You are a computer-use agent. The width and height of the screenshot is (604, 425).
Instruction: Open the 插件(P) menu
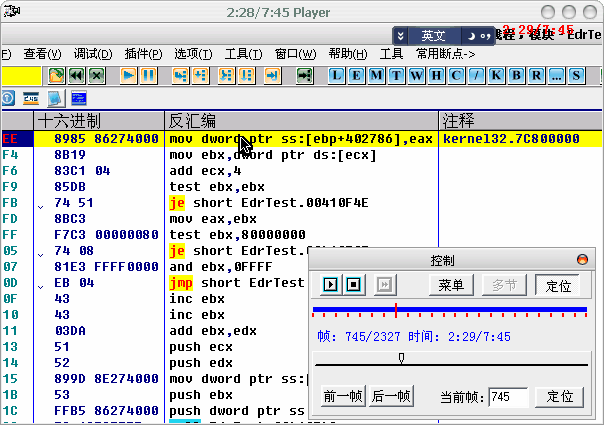[x=143, y=53]
